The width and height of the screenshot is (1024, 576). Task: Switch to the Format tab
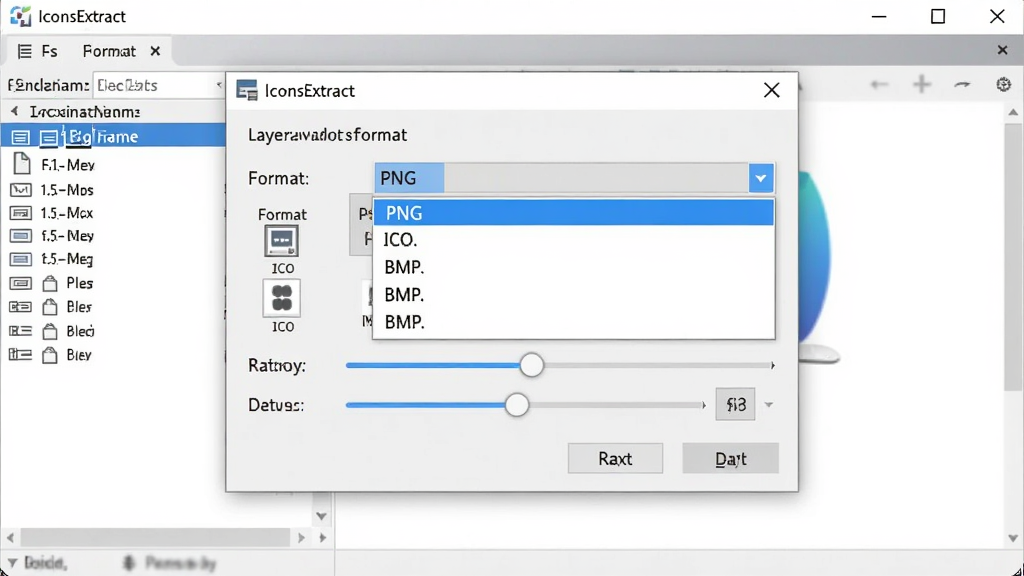pyautogui.click(x=109, y=51)
